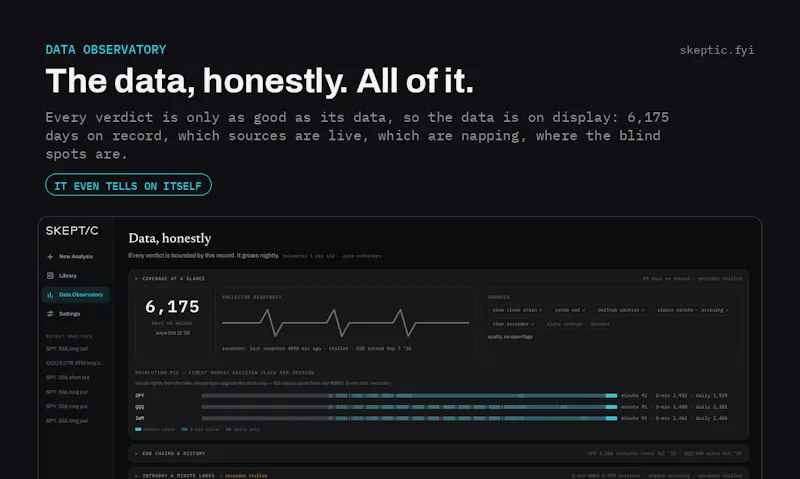Click the orange 'recorder stalled' warning label
800x479 pixels.
(246, 475)
